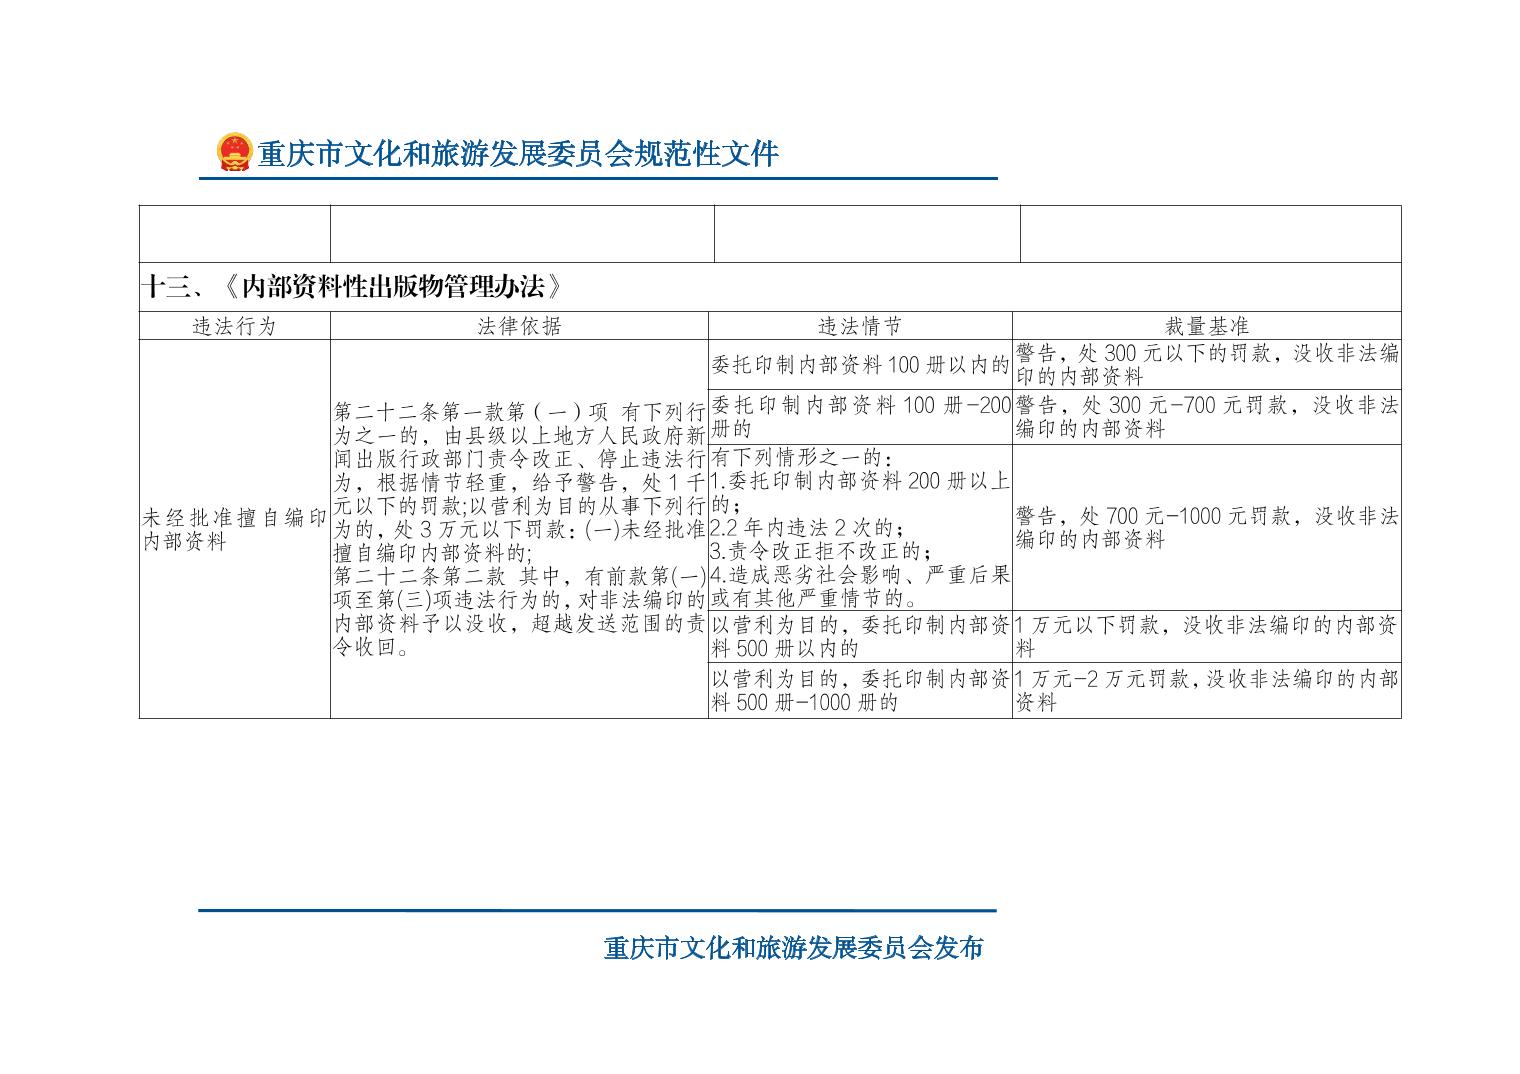The width and height of the screenshot is (1520, 1074).
Task: Click the penalty cell 1万元-2万元罚款
Action: (x=1206, y=690)
